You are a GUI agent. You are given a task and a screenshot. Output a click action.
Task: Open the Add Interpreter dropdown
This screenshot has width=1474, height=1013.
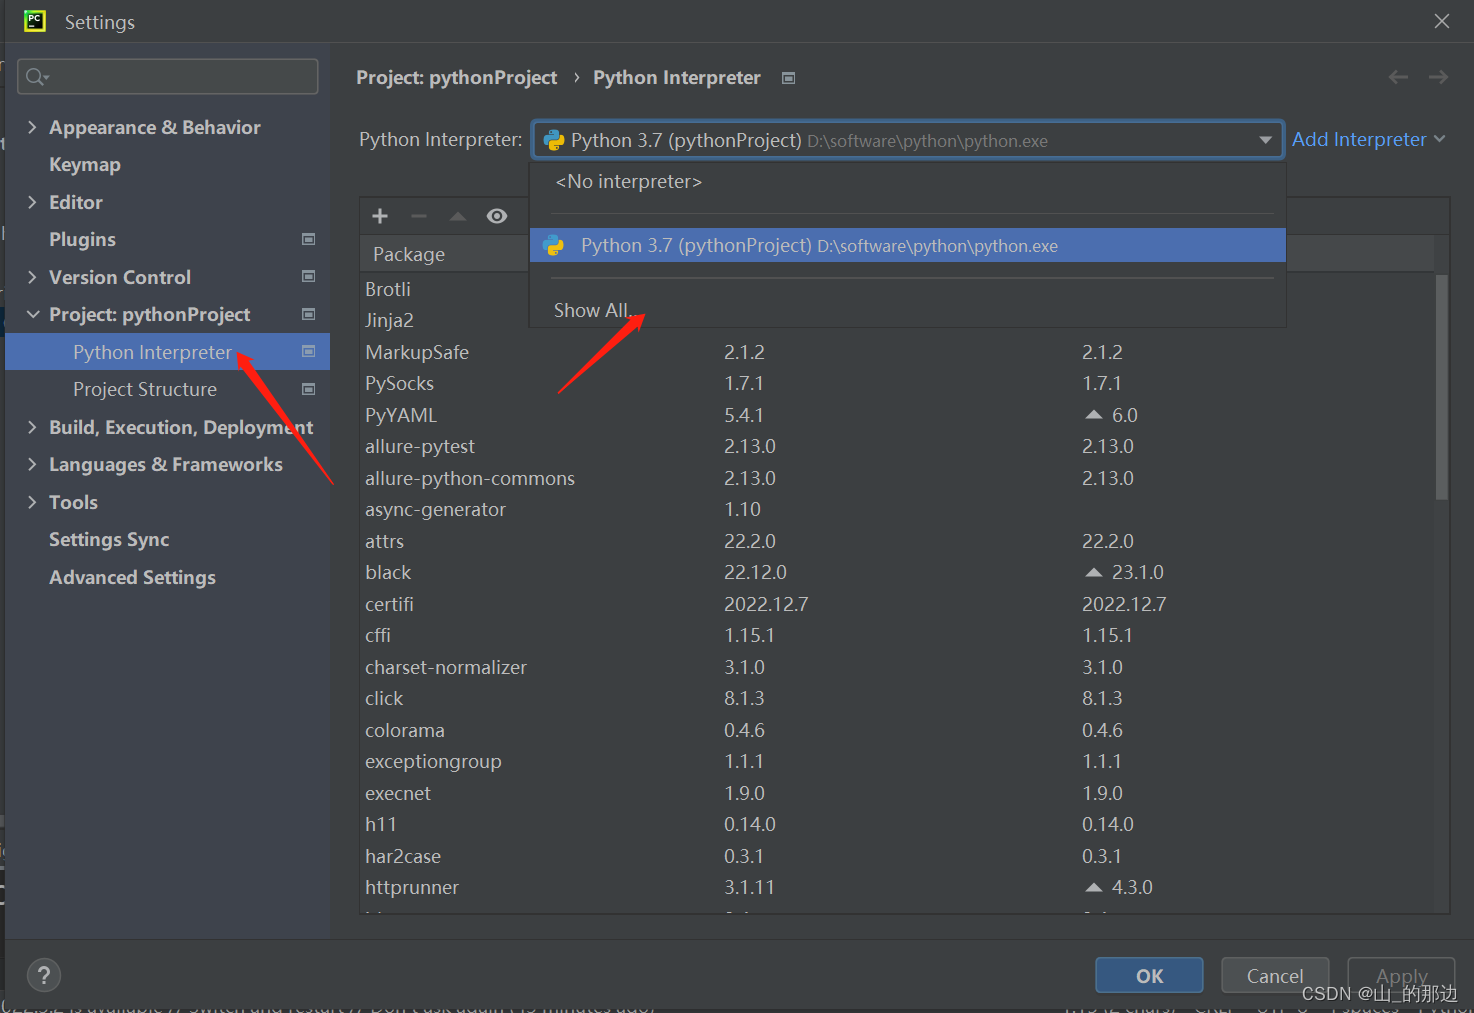1368,139
